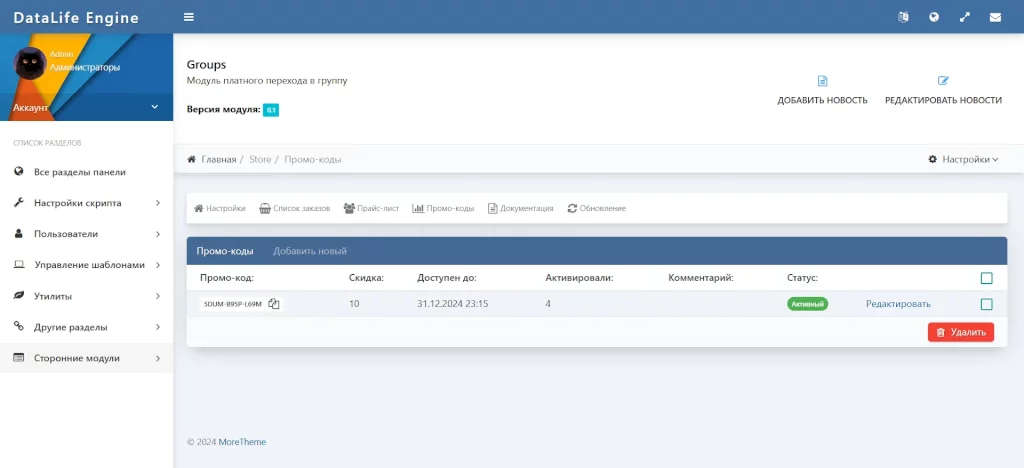Expand Другие разделы submenu chevron
This screenshot has height=468, width=1024.
click(x=157, y=327)
